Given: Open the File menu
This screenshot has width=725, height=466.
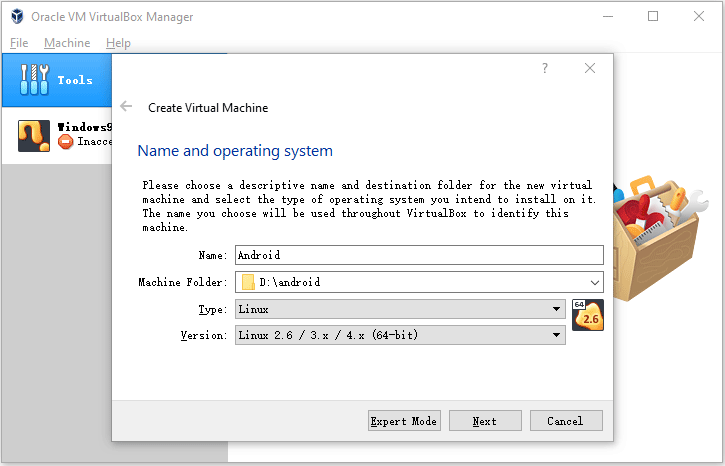Looking at the screenshot, I should click(19, 43).
